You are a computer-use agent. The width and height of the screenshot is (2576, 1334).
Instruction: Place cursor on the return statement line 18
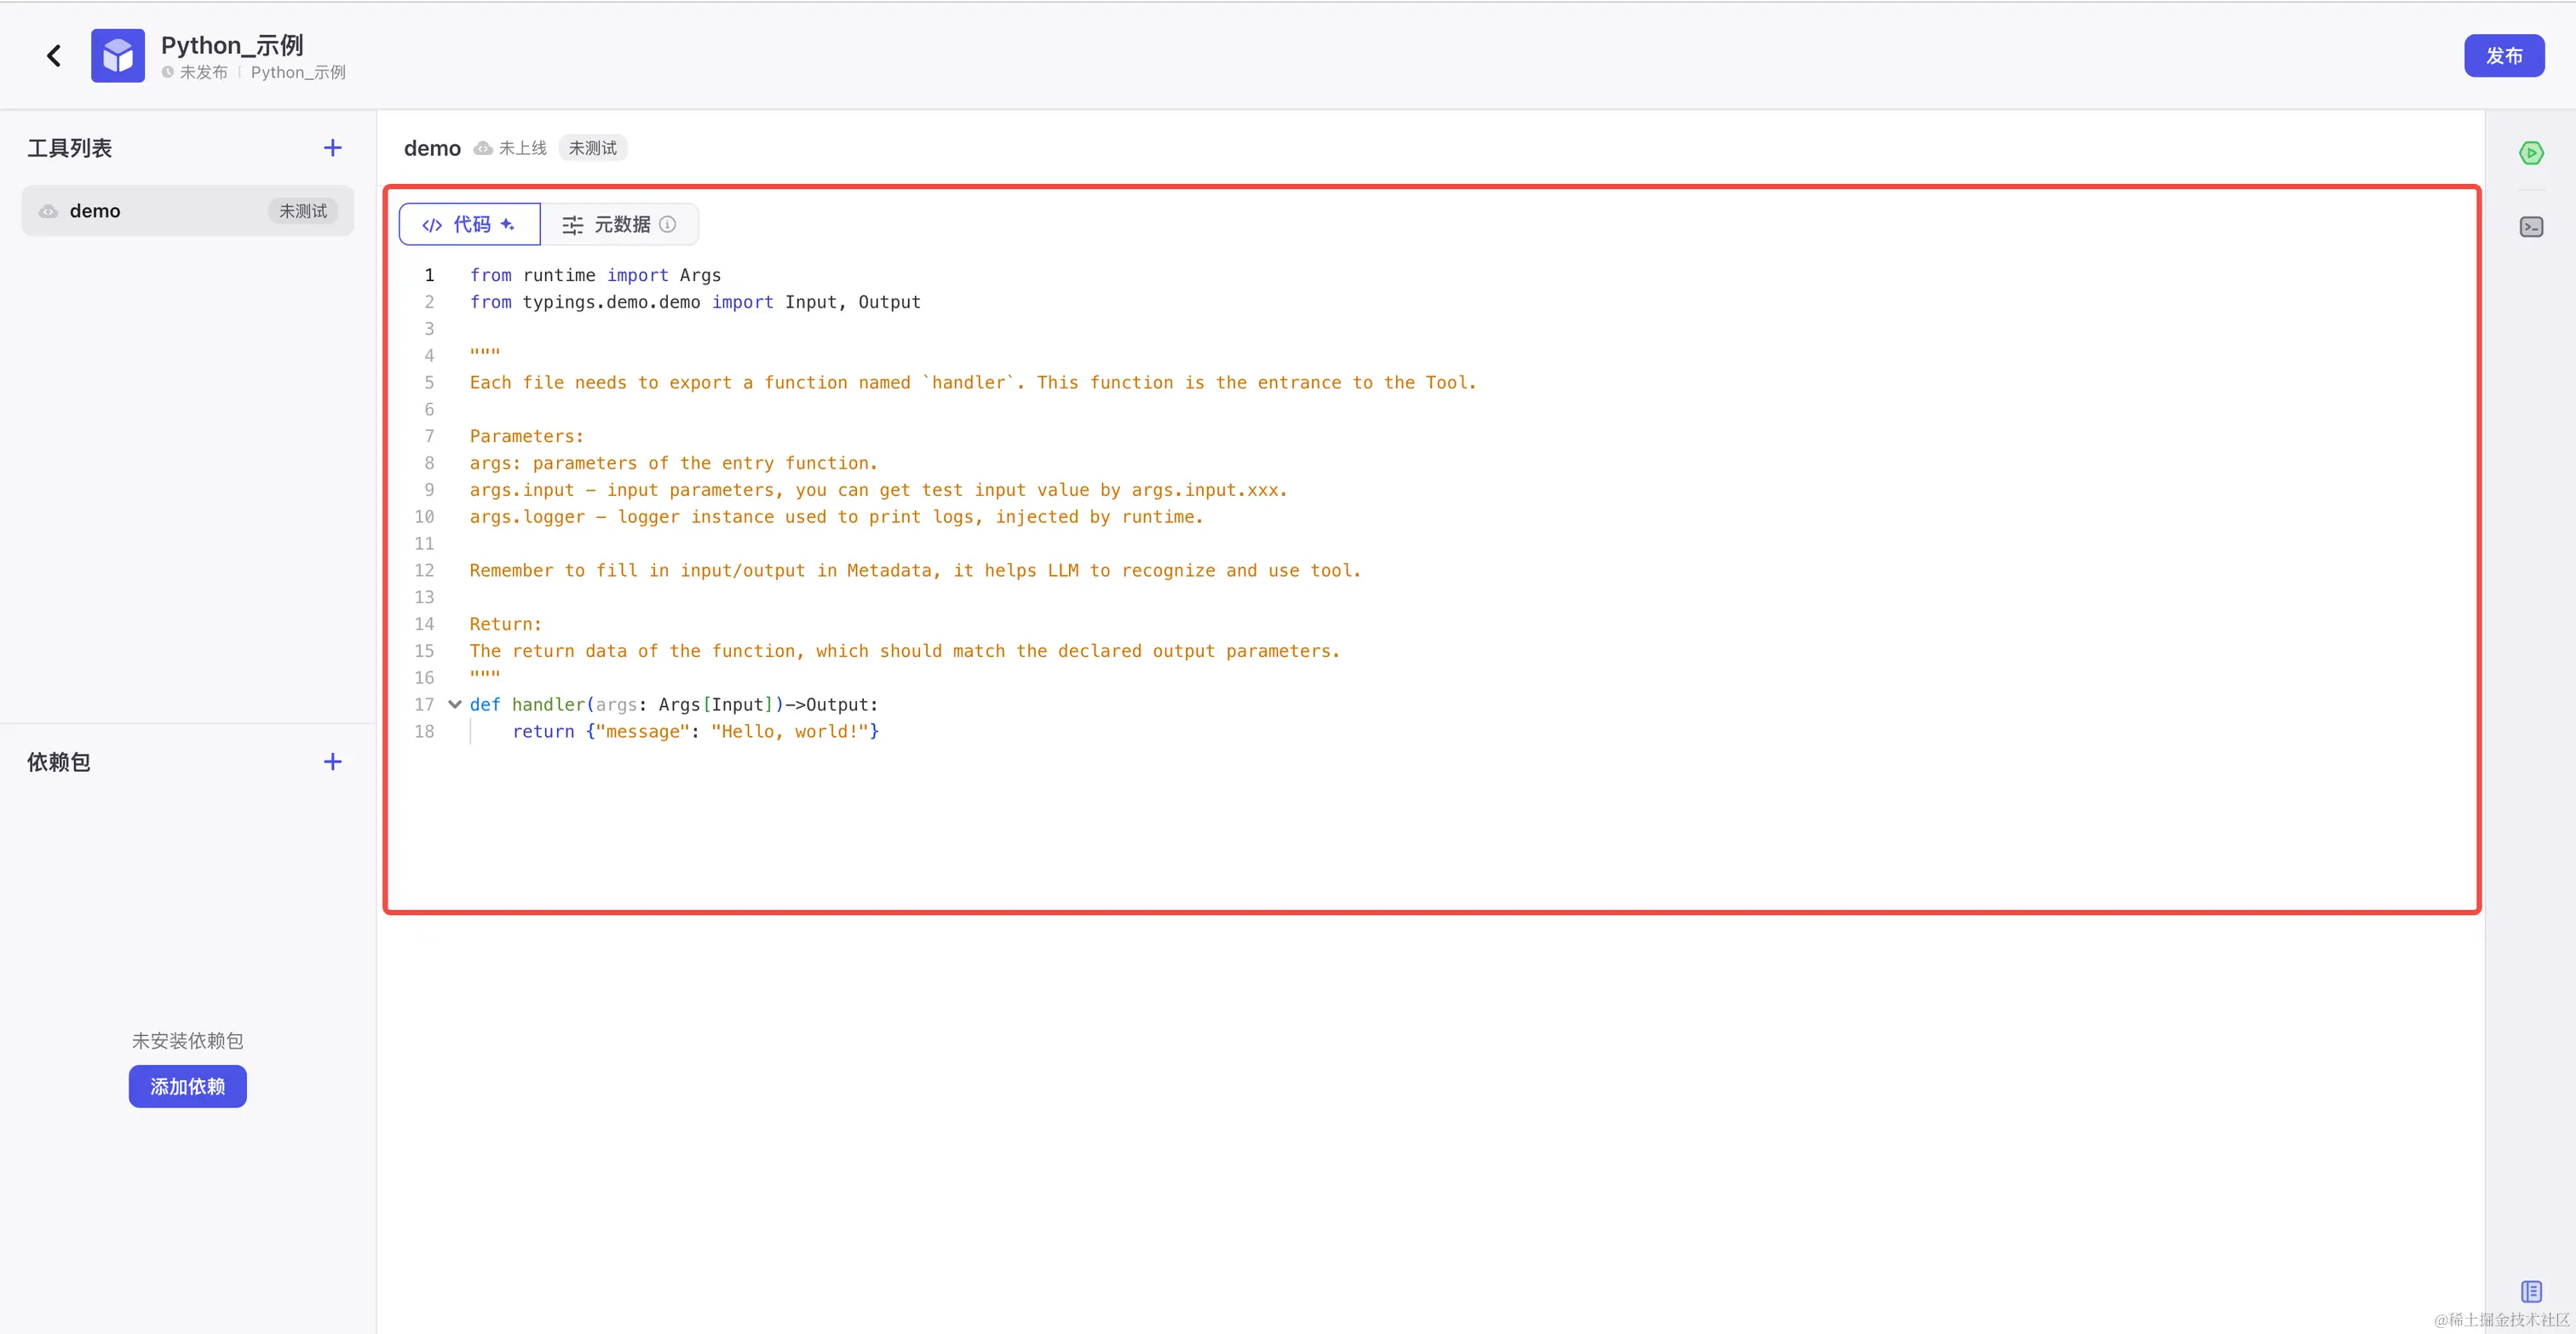(695, 731)
